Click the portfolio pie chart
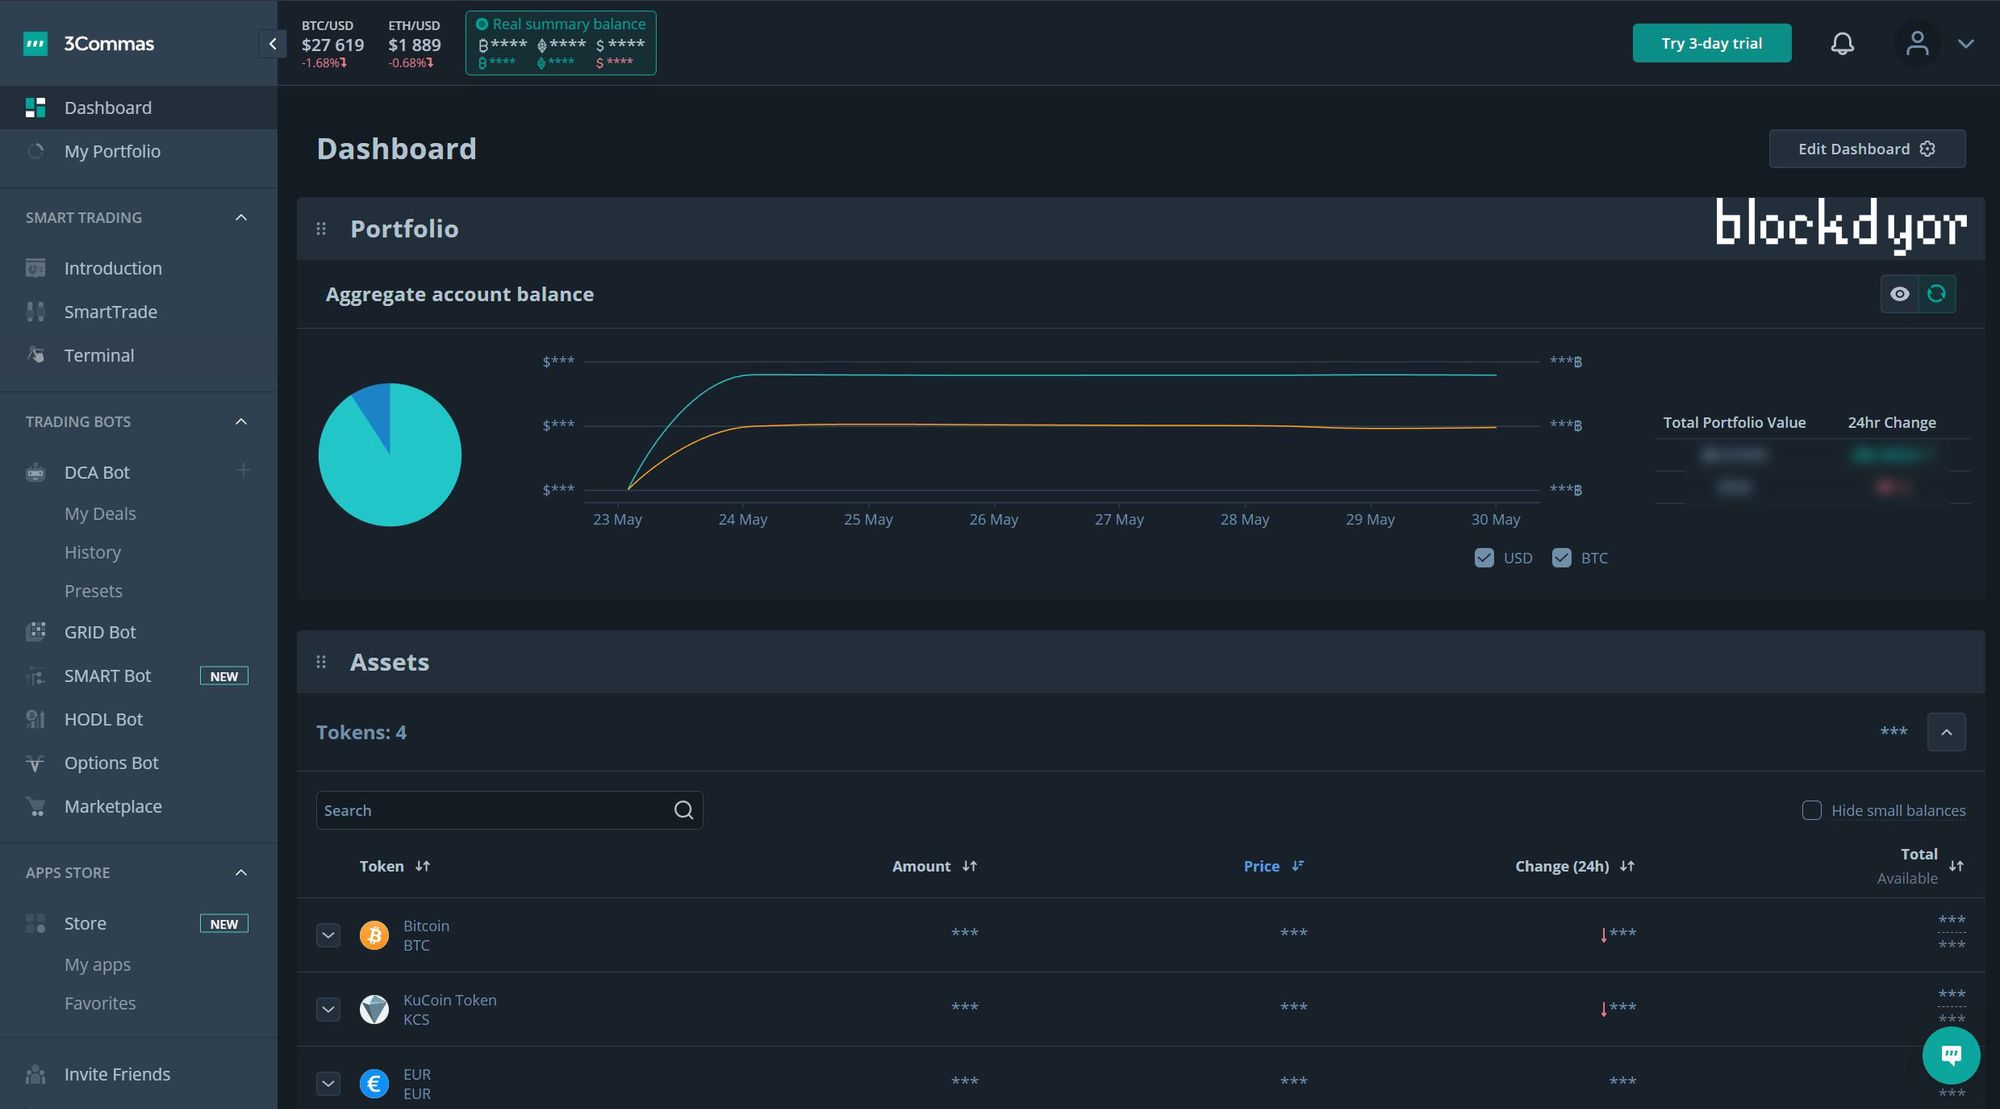Viewport: 2000px width, 1109px height. tap(390, 455)
